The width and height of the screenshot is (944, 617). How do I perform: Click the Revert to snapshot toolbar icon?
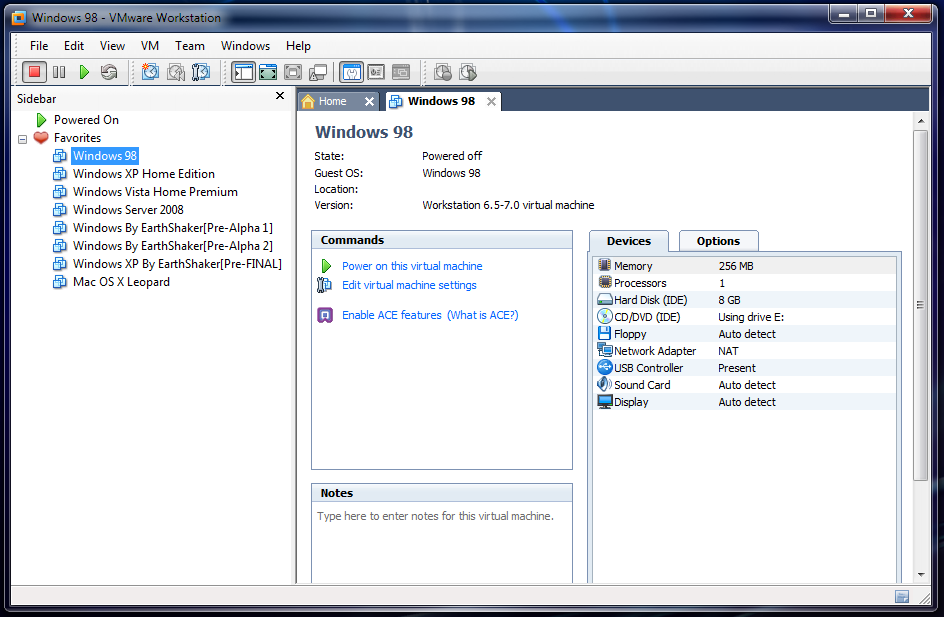pos(176,72)
